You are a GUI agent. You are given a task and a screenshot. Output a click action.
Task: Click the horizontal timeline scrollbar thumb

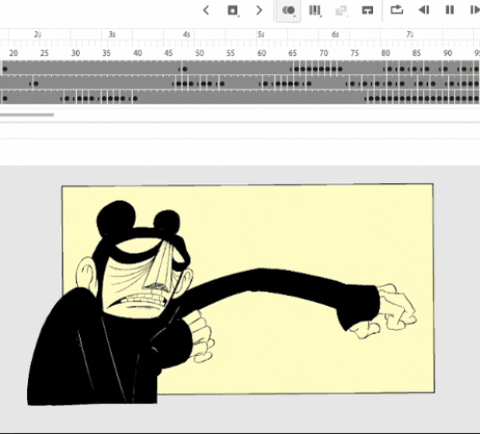27,115
